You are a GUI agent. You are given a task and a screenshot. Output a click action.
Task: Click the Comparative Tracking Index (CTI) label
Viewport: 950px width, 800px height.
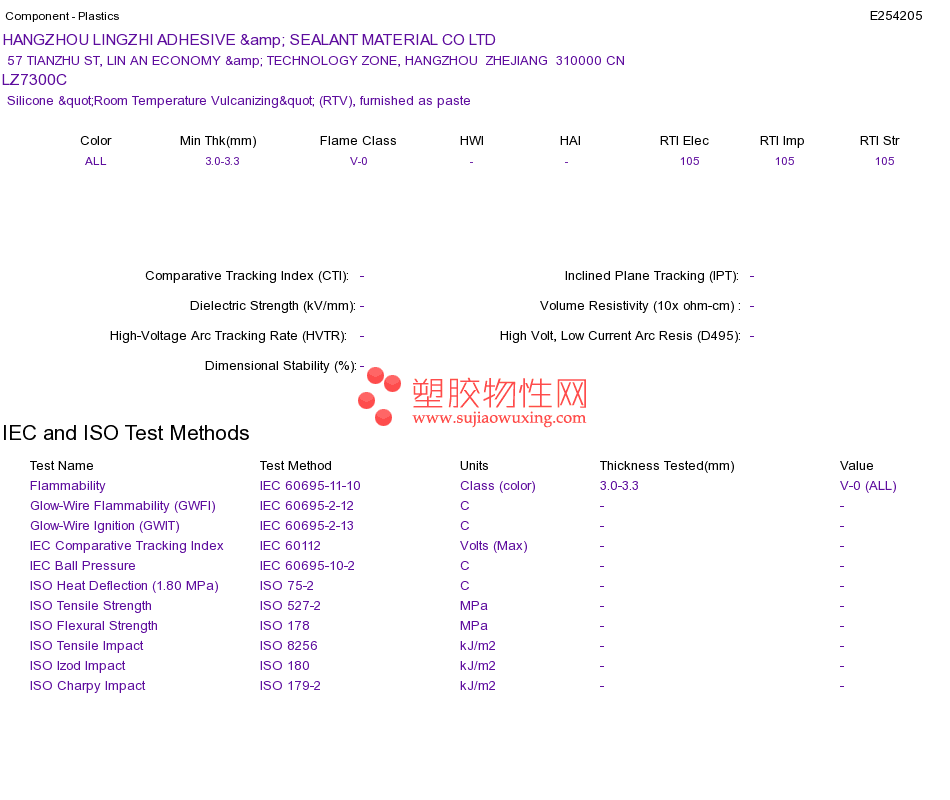coord(247,276)
